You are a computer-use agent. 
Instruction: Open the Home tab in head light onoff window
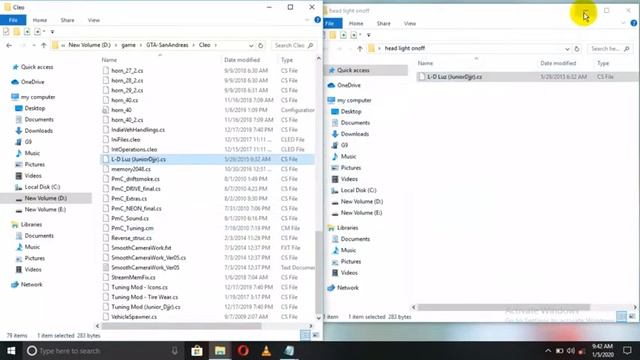tap(356, 23)
